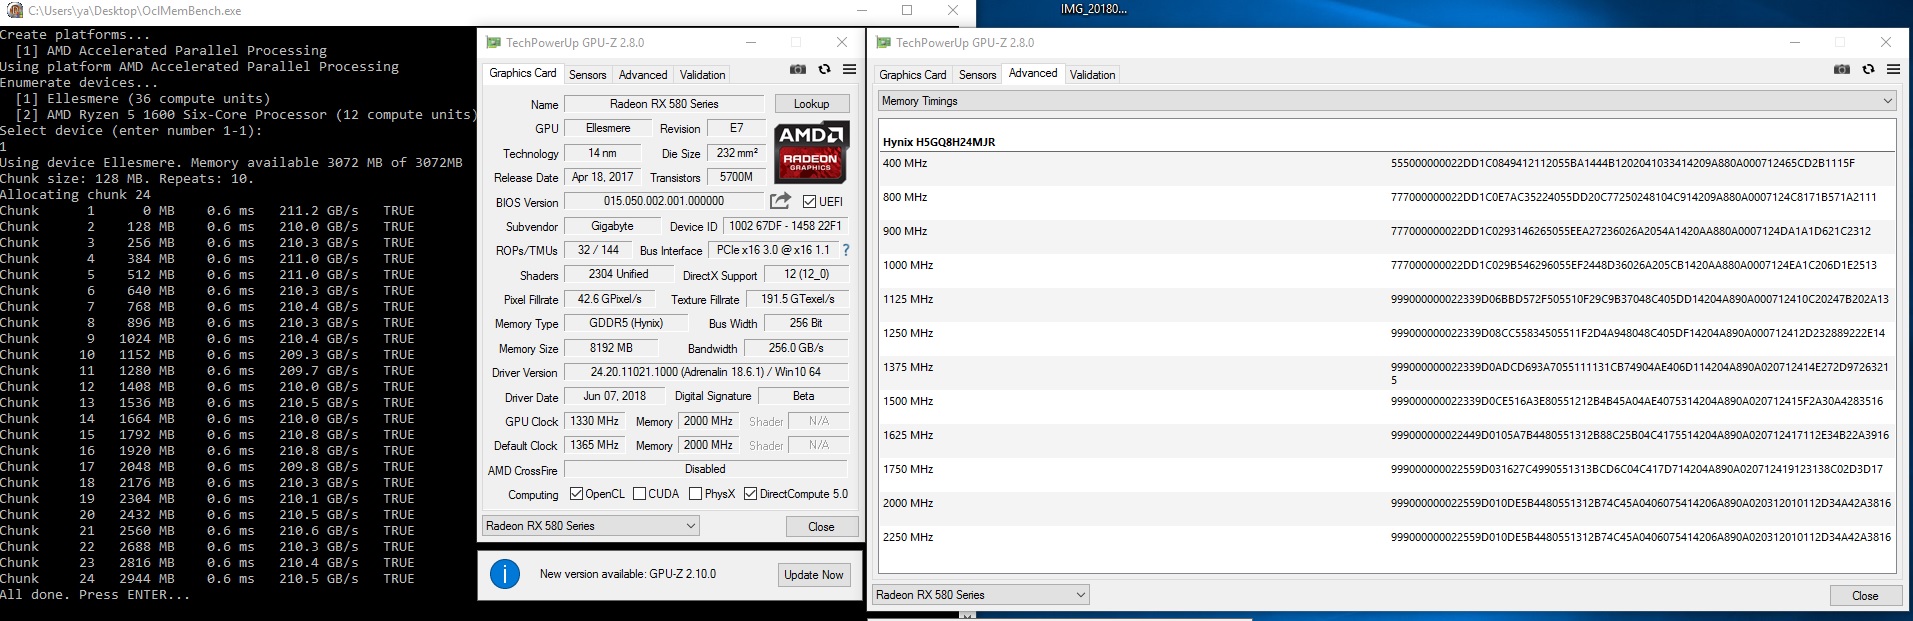The width and height of the screenshot is (1913, 621).
Task: Click Memory Type field GDDR5 (Hynix)
Action: pyautogui.click(x=626, y=323)
